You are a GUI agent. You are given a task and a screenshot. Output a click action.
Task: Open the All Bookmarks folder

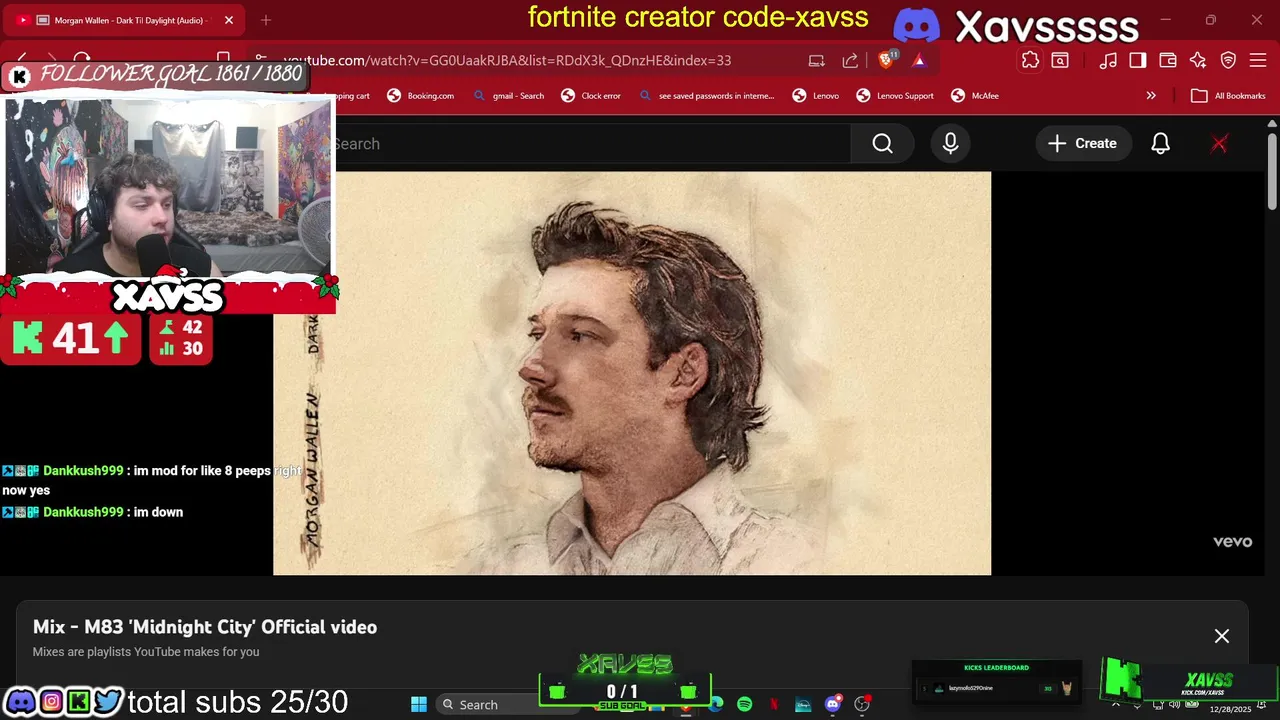1229,96
